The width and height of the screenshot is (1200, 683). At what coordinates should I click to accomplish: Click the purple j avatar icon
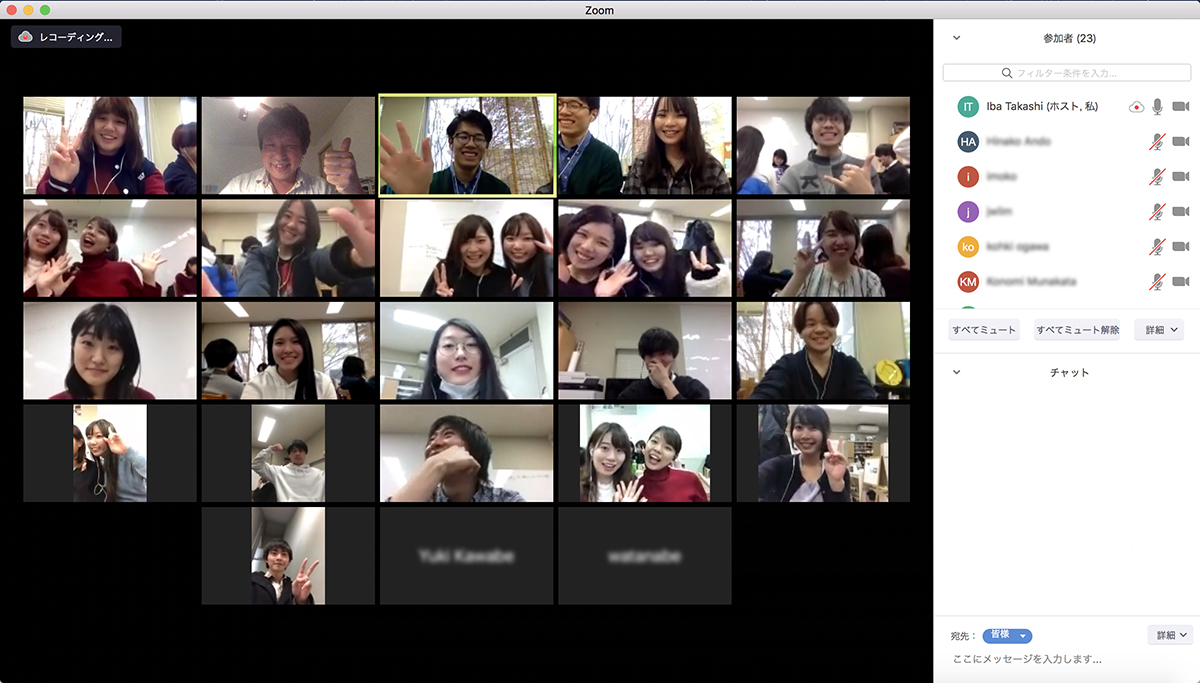click(x=967, y=211)
